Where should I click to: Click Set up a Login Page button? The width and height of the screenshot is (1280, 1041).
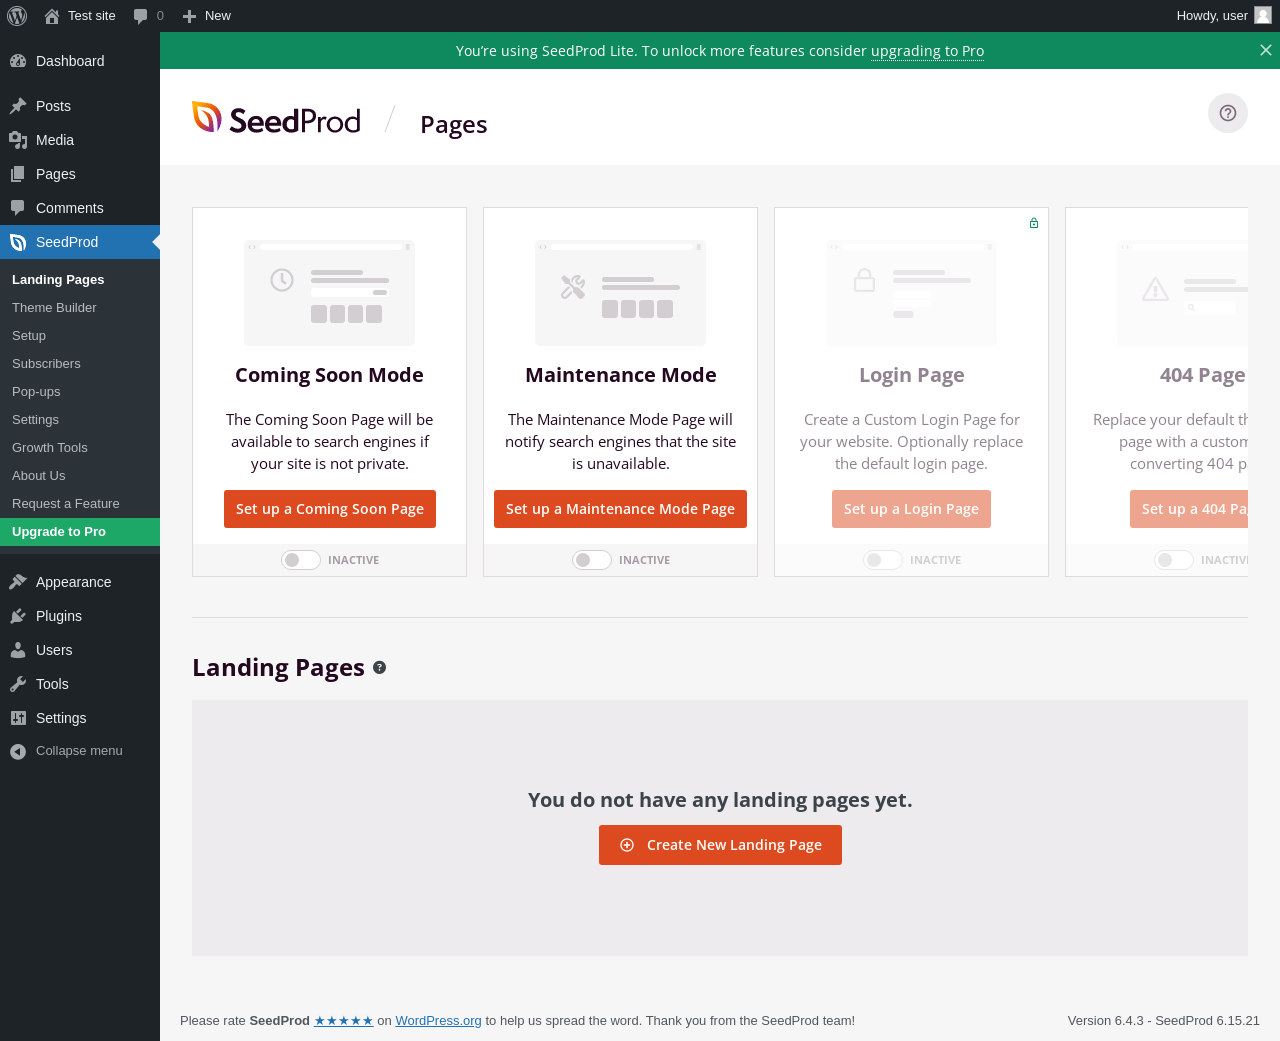coord(911,509)
